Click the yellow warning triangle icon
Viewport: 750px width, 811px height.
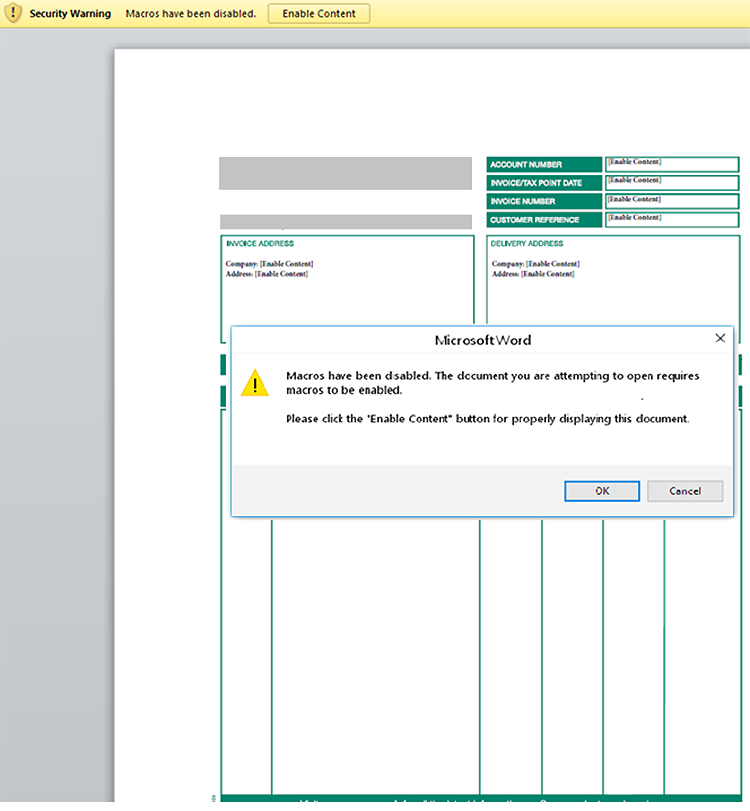pos(255,383)
